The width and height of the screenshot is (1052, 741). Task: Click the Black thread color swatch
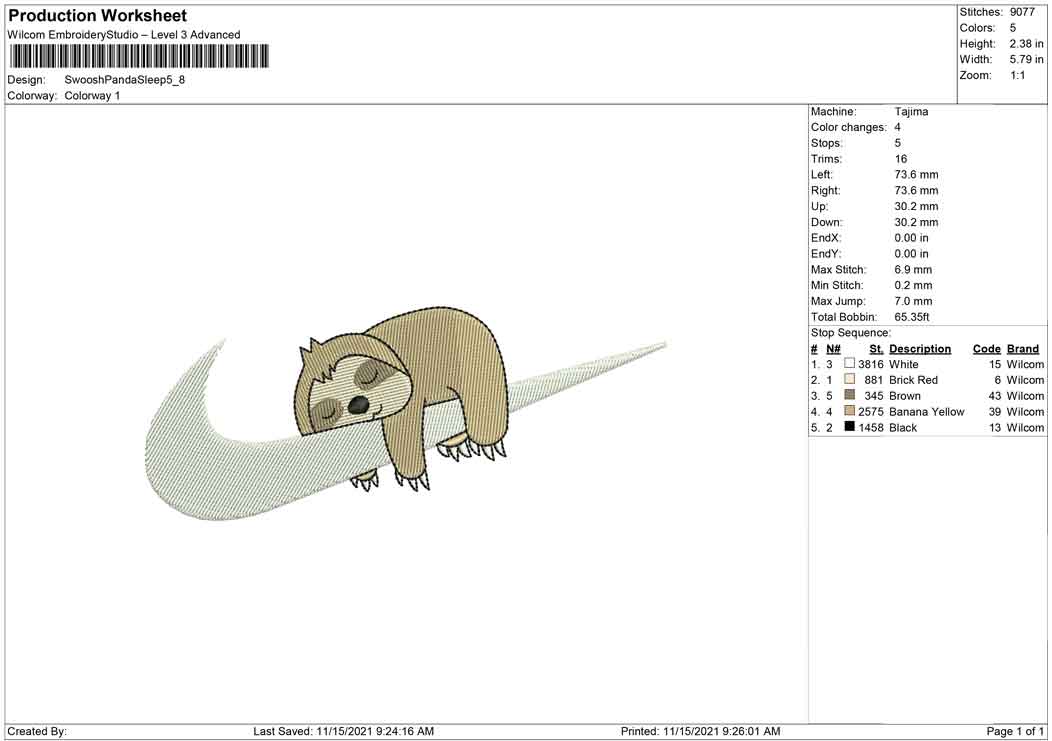(x=849, y=426)
